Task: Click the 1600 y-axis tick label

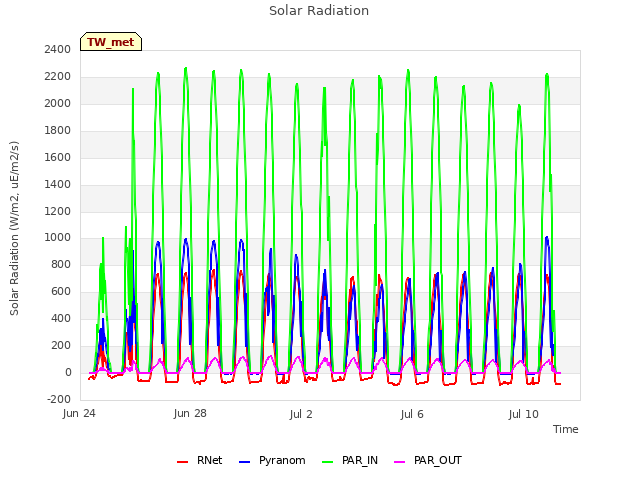Action: (x=58, y=157)
